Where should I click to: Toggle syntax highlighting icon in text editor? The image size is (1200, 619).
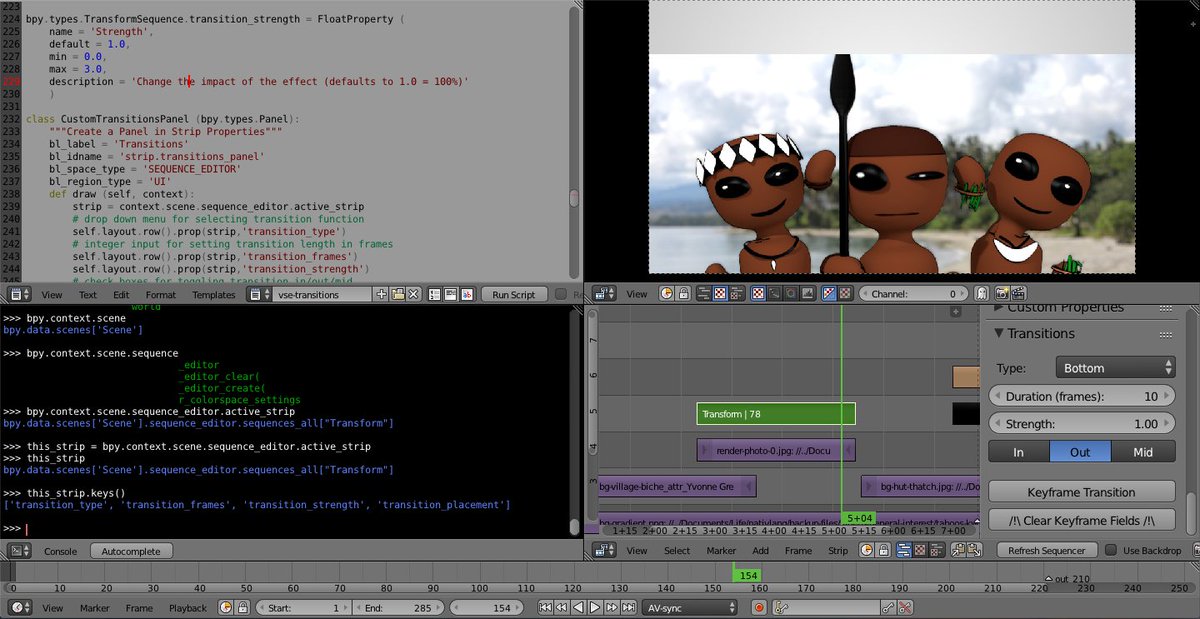pos(466,294)
